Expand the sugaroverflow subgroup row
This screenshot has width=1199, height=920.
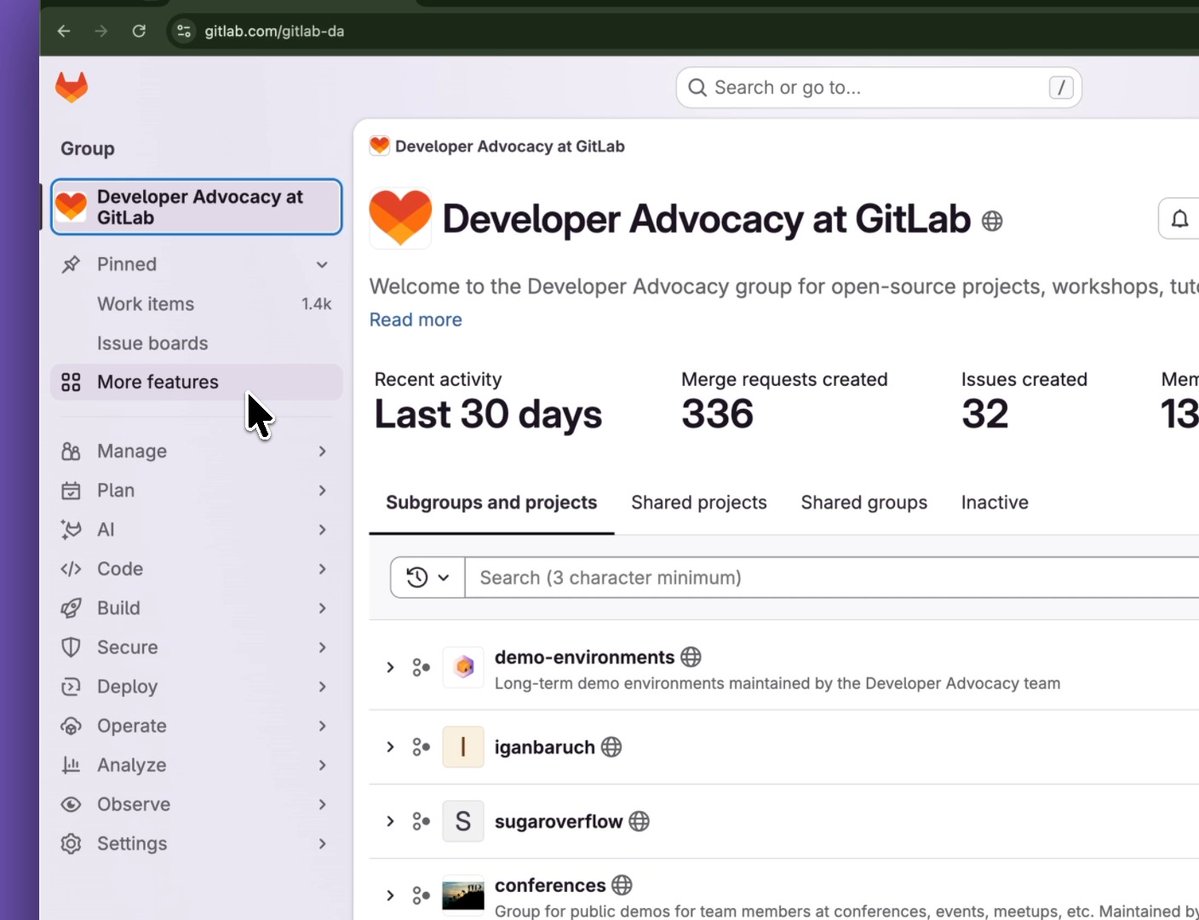tap(390, 821)
